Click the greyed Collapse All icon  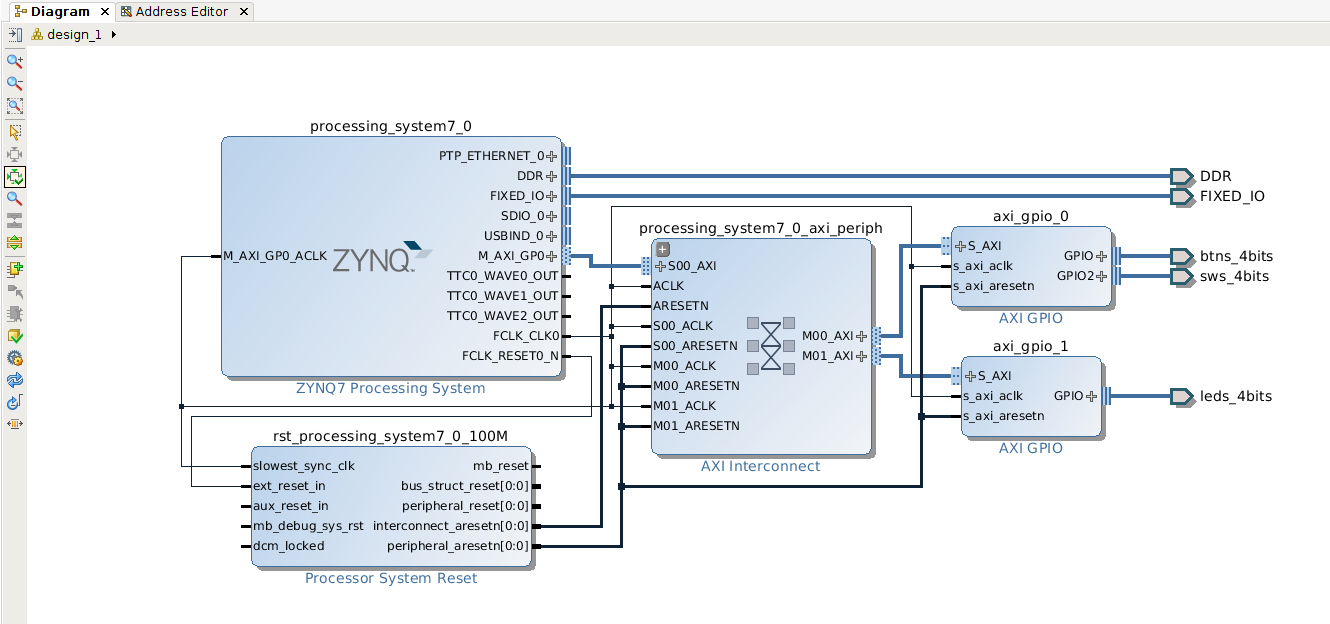point(15,221)
